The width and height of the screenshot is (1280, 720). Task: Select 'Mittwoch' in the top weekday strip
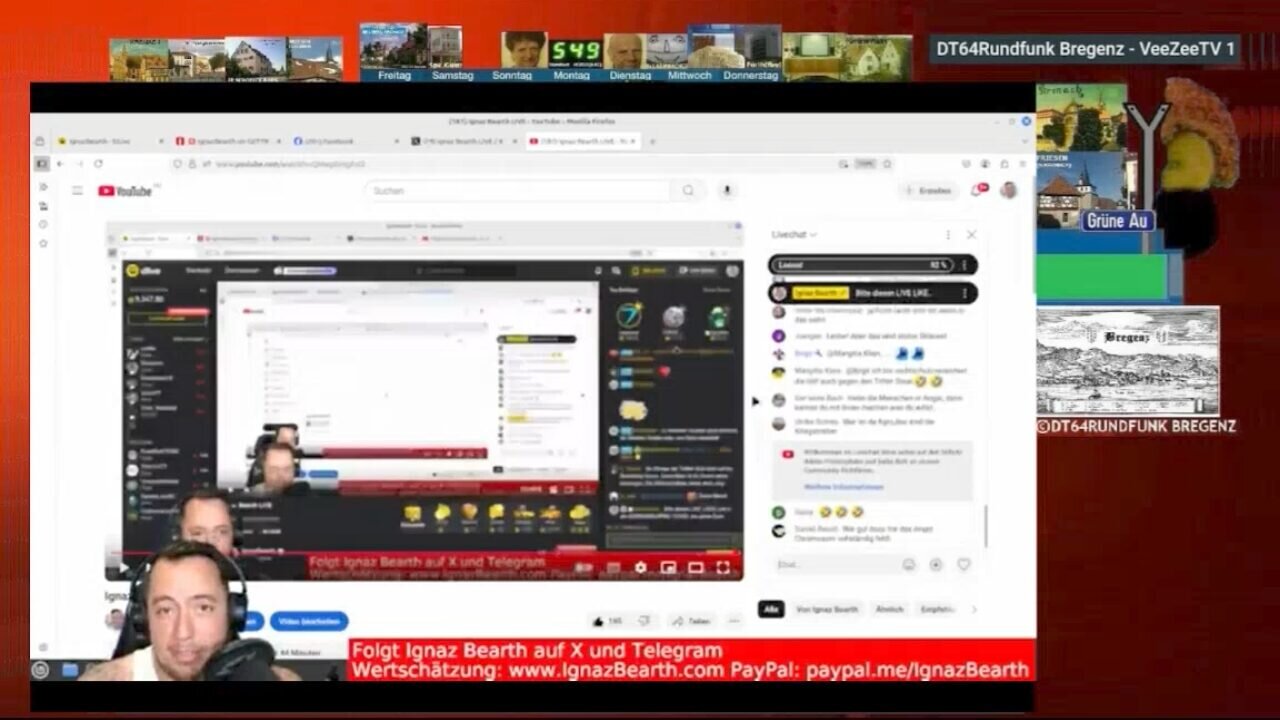coord(689,75)
